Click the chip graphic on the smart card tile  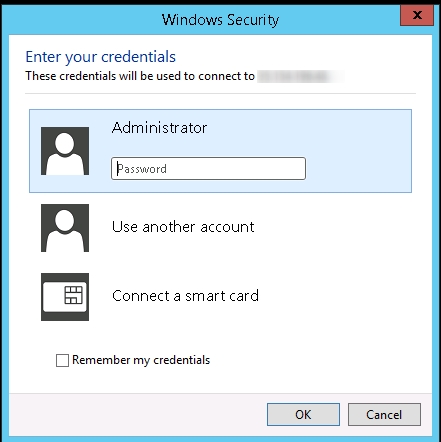[73, 295]
